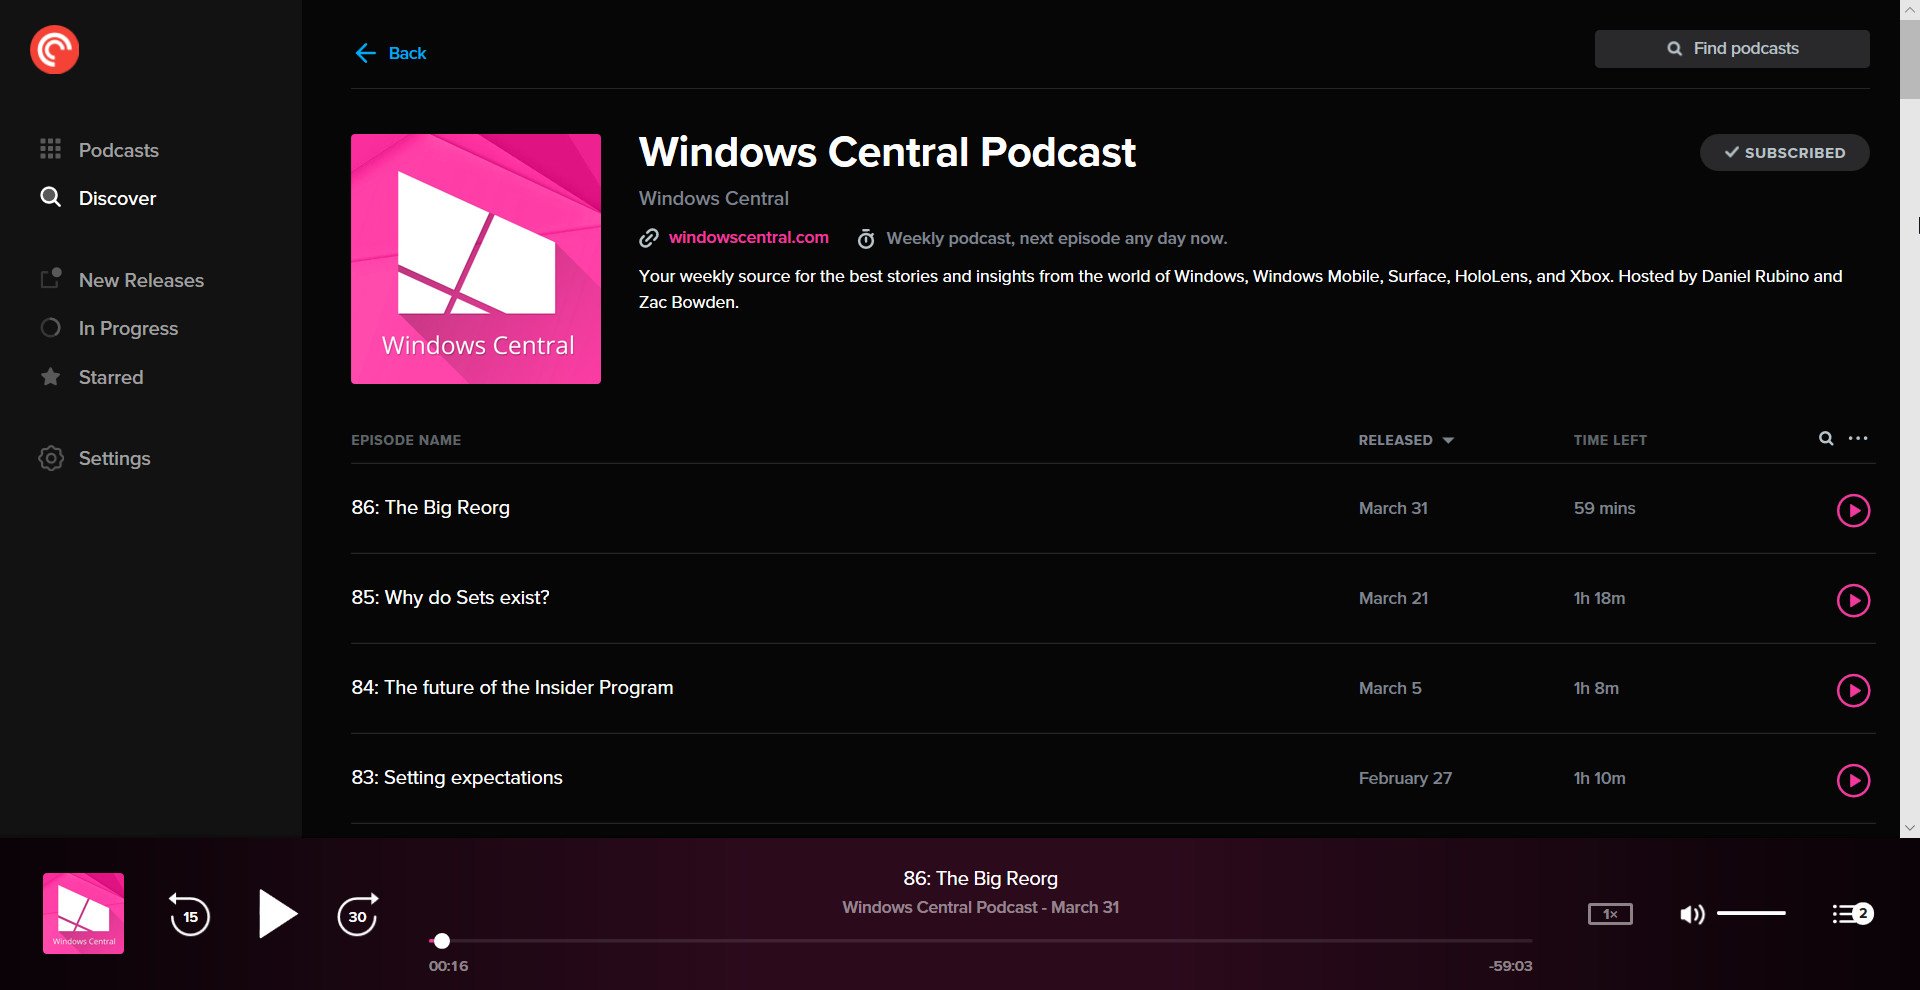This screenshot has width=1920, height=990.
Task: Sort episodes by the Released column
Action: pos(1405,440)
